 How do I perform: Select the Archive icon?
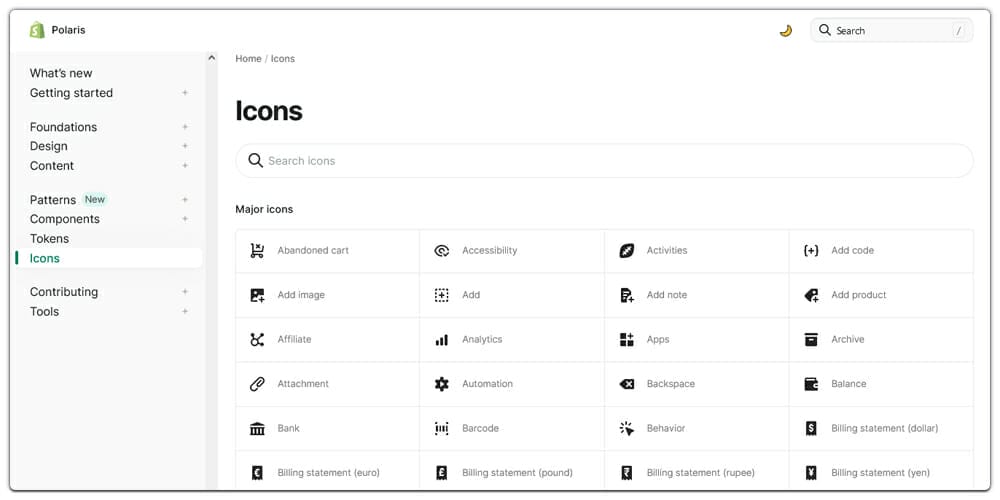coord(811,340)
